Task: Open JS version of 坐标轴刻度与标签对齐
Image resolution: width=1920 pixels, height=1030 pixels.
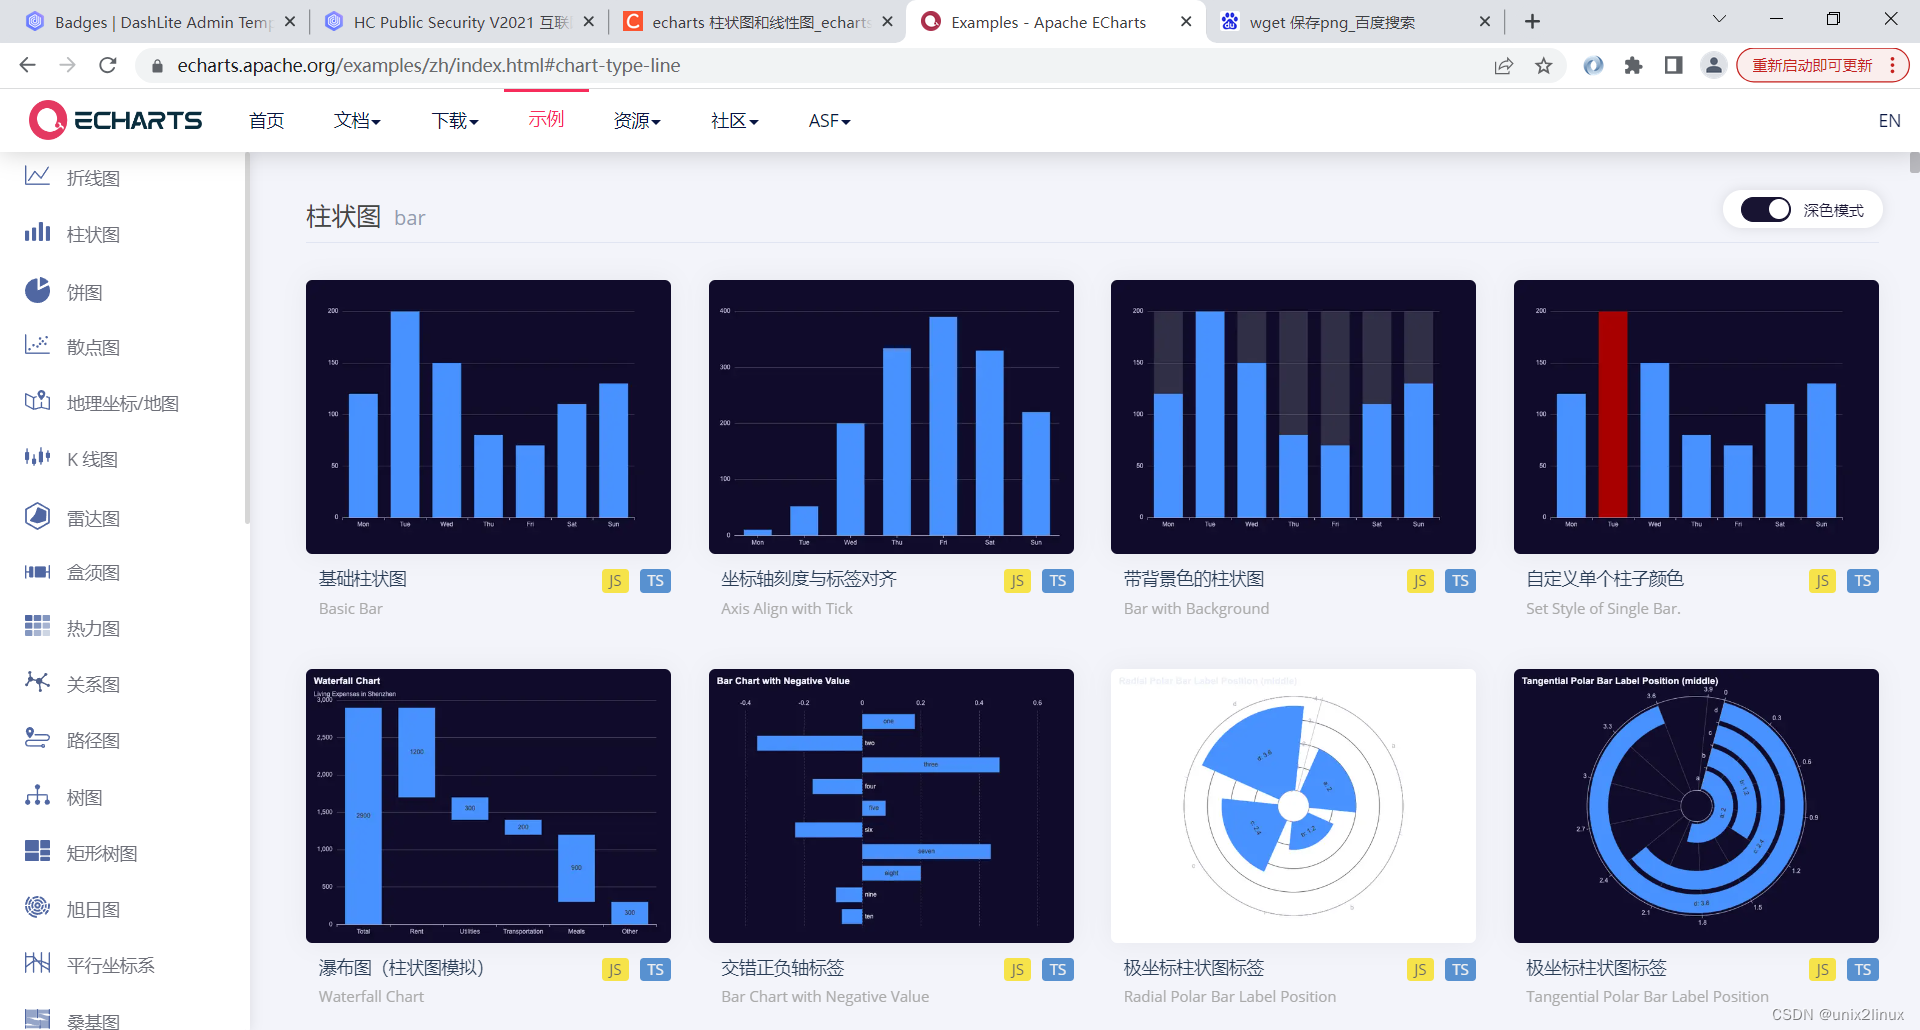Action: point(1017,581)
